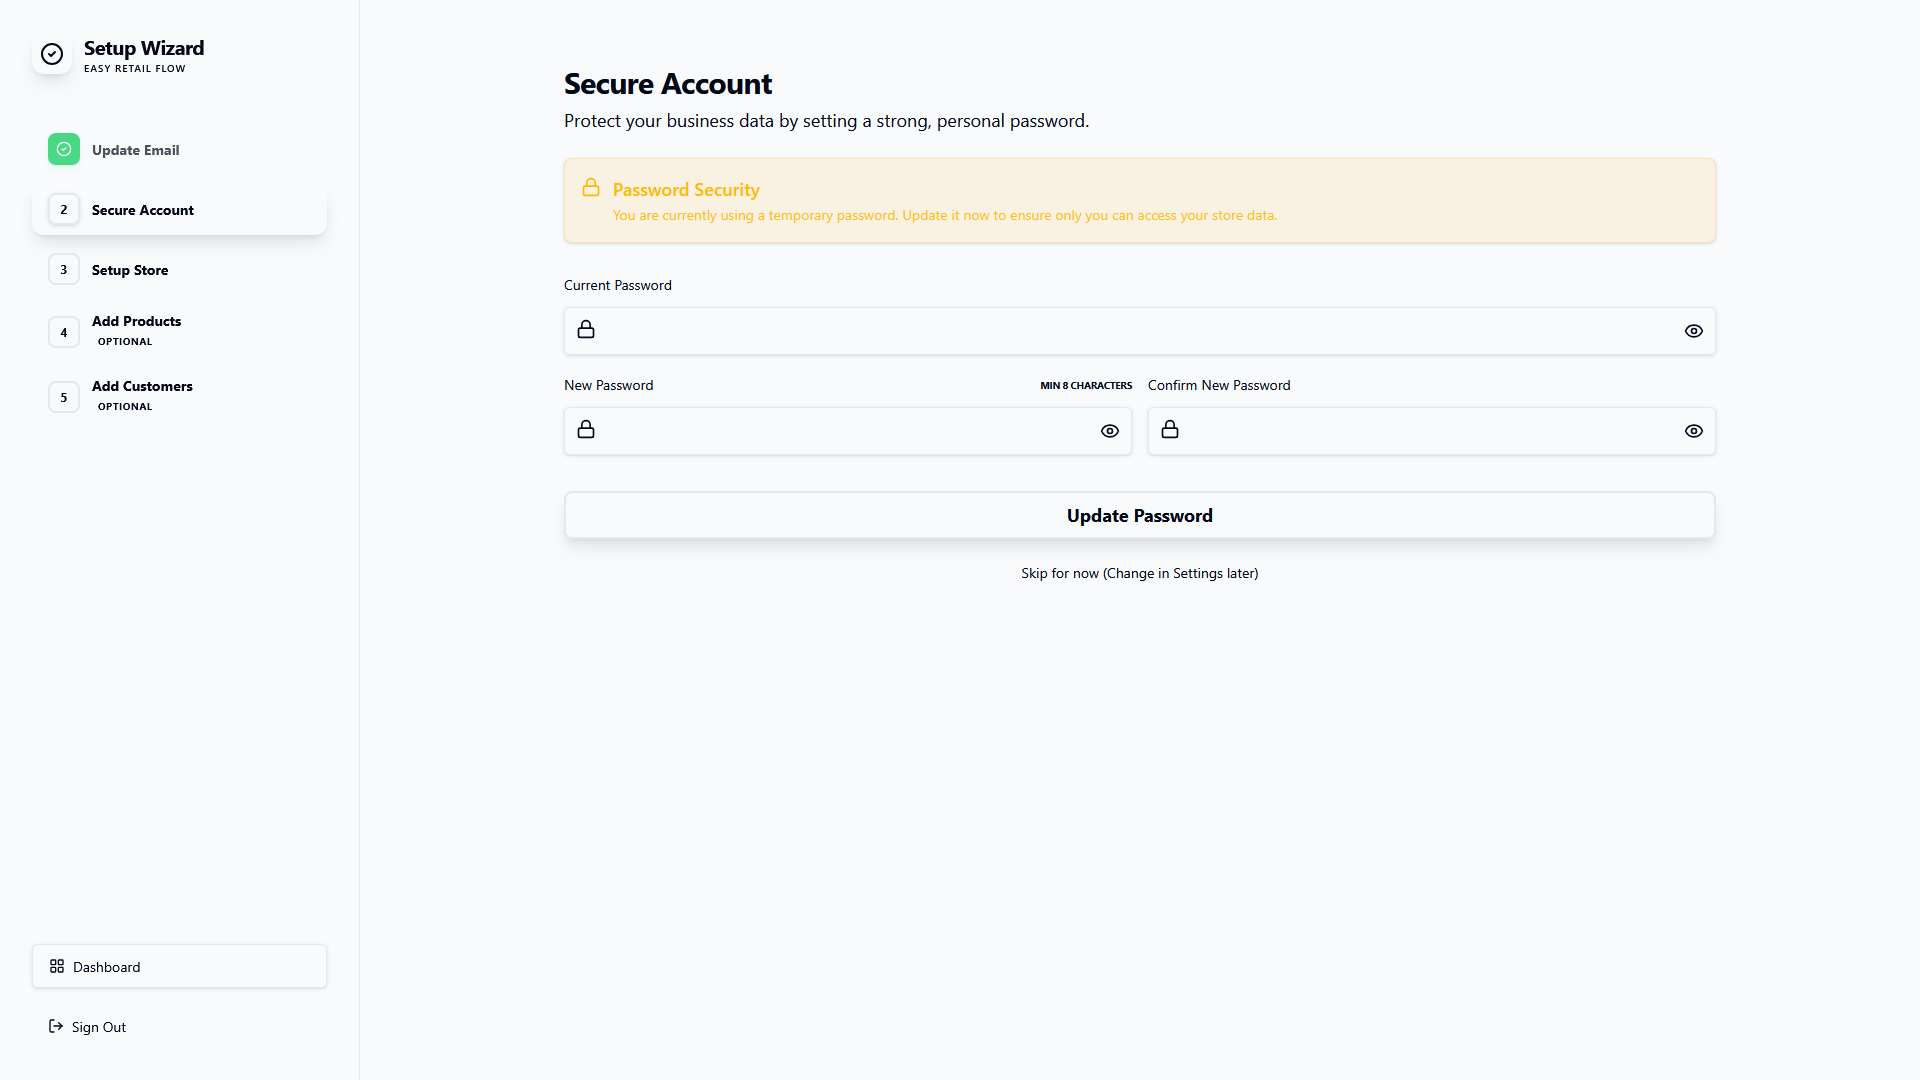Open the Add Products optional step
The width and height of the screenshot is (1920, 1080).
click(179, 332)
